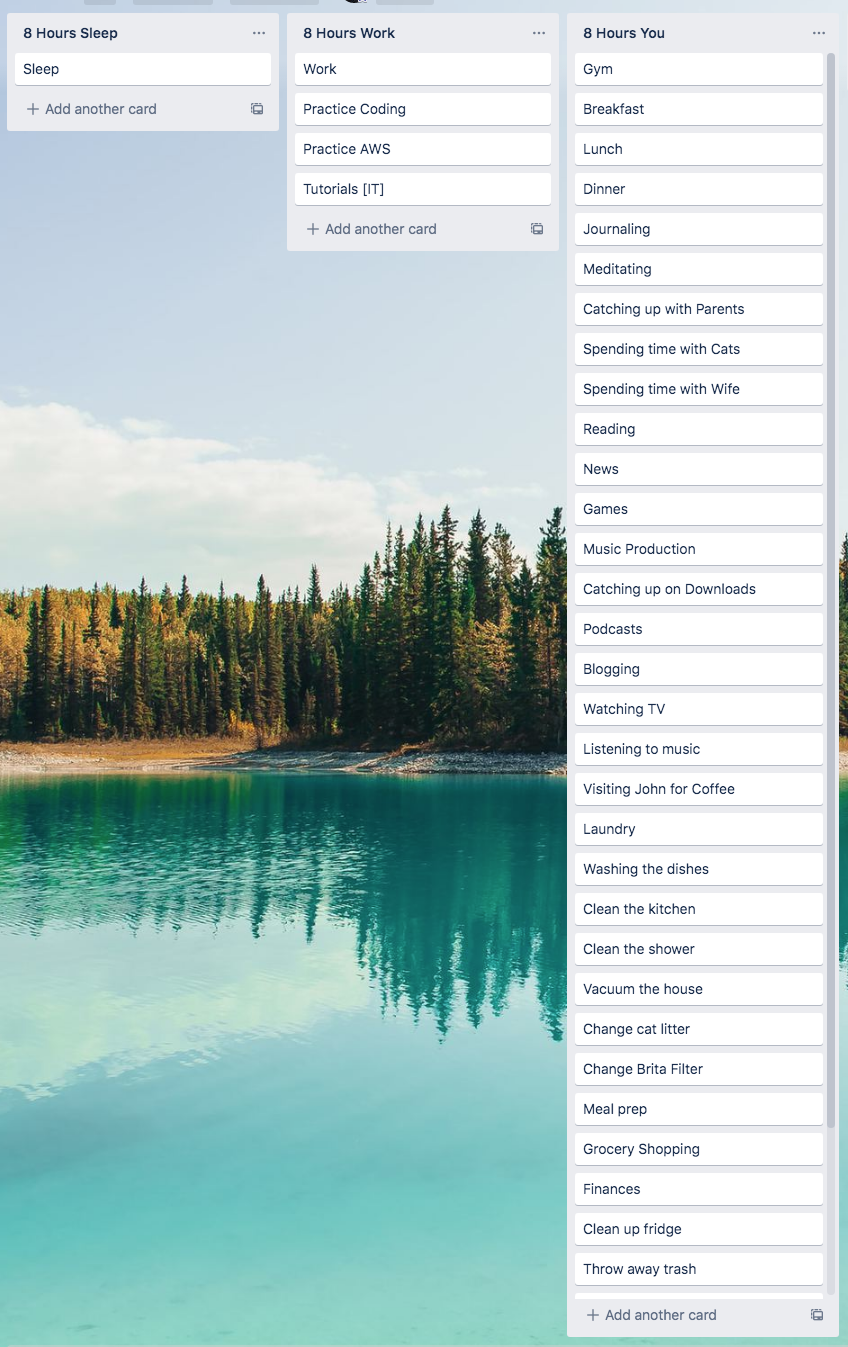Open the Meal prep card
Image resolution: width=848 pixels, height=1347 pixels.
point(699,1109)
